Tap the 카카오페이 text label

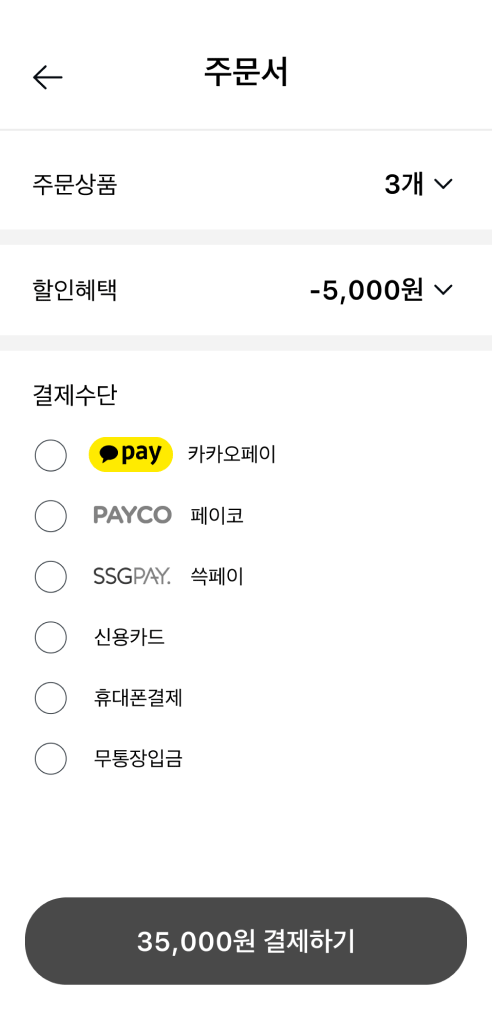[232, 455]
